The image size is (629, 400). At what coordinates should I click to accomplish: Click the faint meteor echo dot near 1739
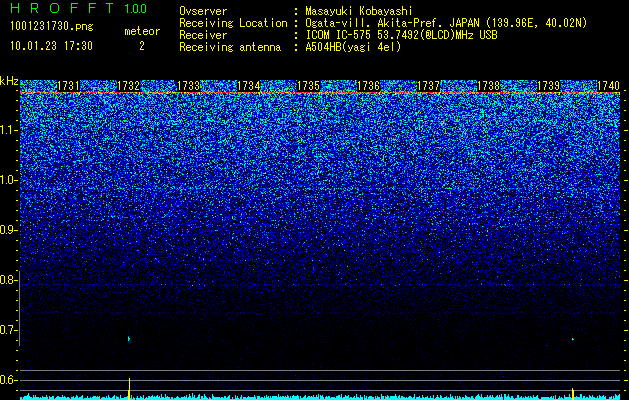tap(573, 339)
